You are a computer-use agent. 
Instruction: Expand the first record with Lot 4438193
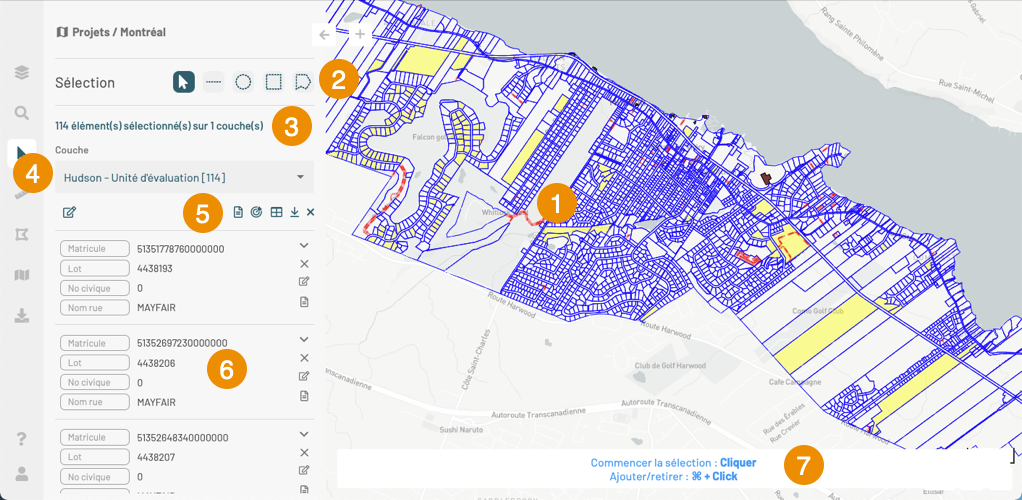[304, 245]
